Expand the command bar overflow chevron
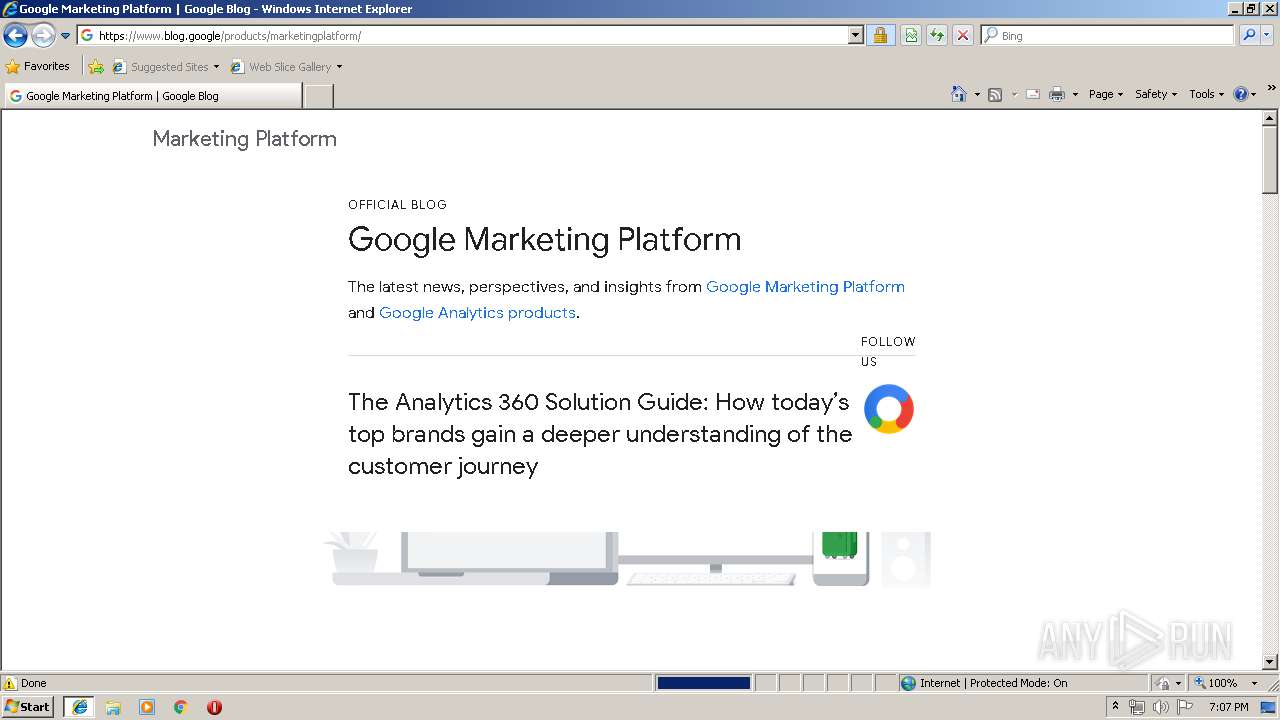Image resolution: width=1280 pixels, height=720 pixels. click(x=1272, y=88)
